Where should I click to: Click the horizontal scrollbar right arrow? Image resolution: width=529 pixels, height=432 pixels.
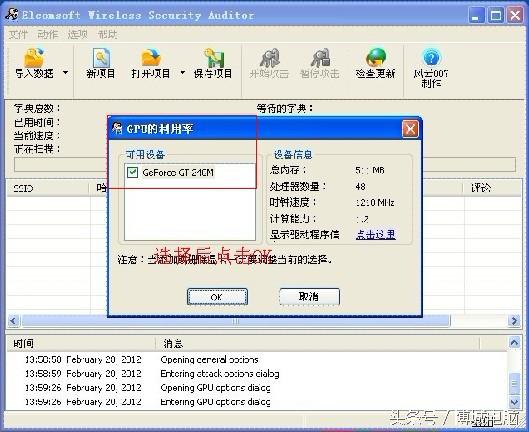click(x=514, y=320)
